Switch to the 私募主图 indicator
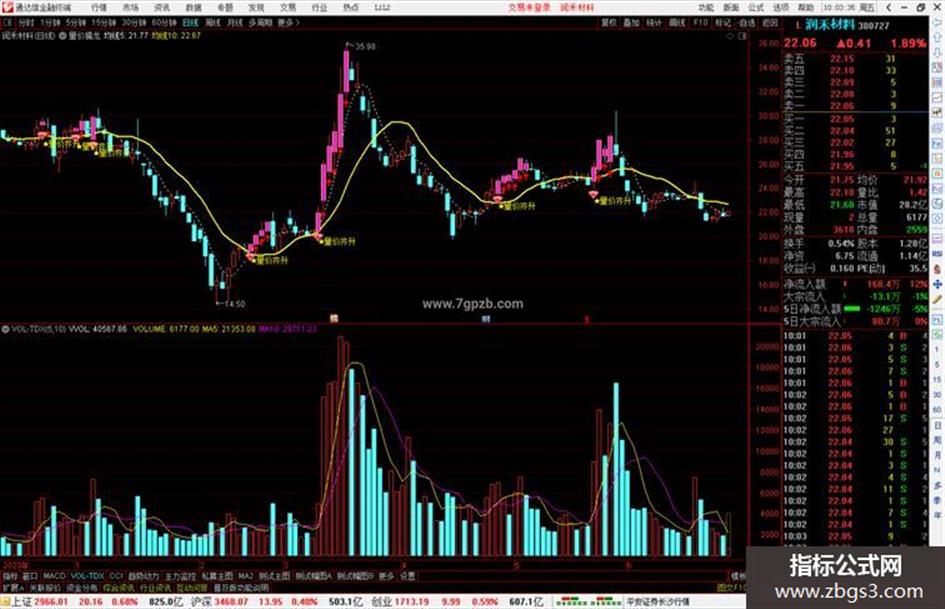The image size is (945, 609). pyautogui.click(x=217, y=576)
